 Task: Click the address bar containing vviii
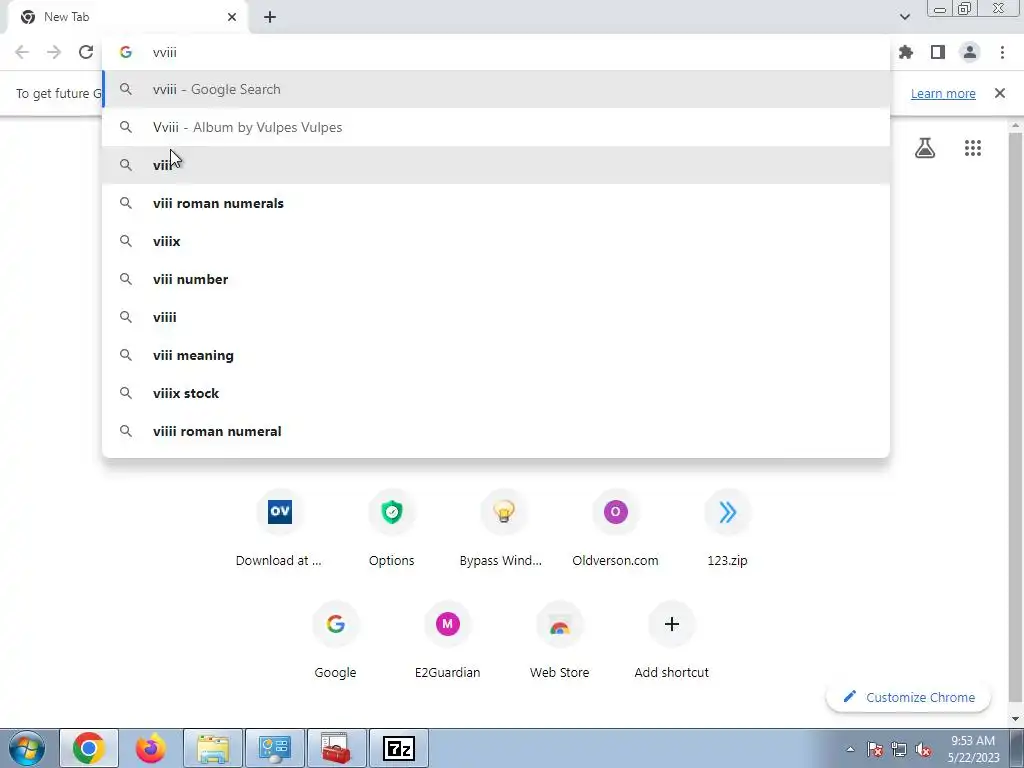(496, 52)
